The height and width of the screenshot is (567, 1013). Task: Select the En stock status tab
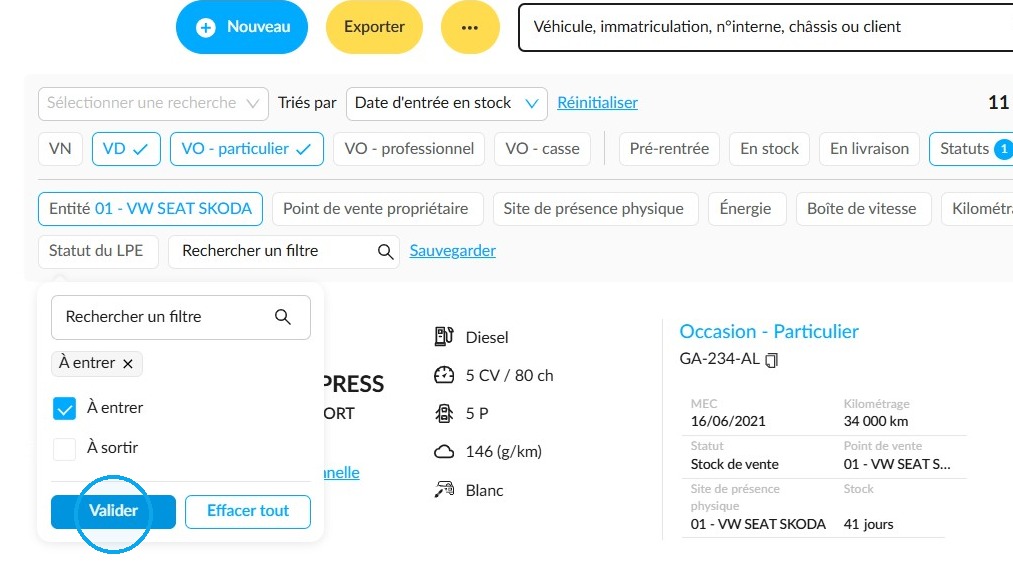pyautogui.click(x=769, y=149)
